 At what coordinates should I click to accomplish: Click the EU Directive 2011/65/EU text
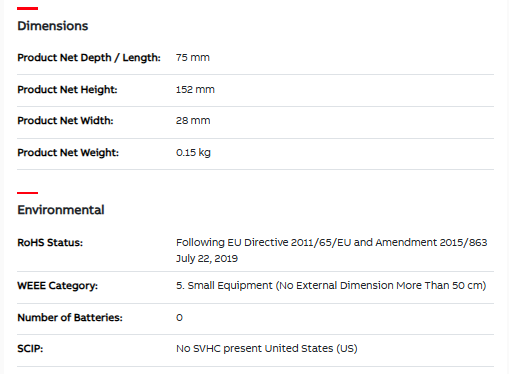[289, 242]
